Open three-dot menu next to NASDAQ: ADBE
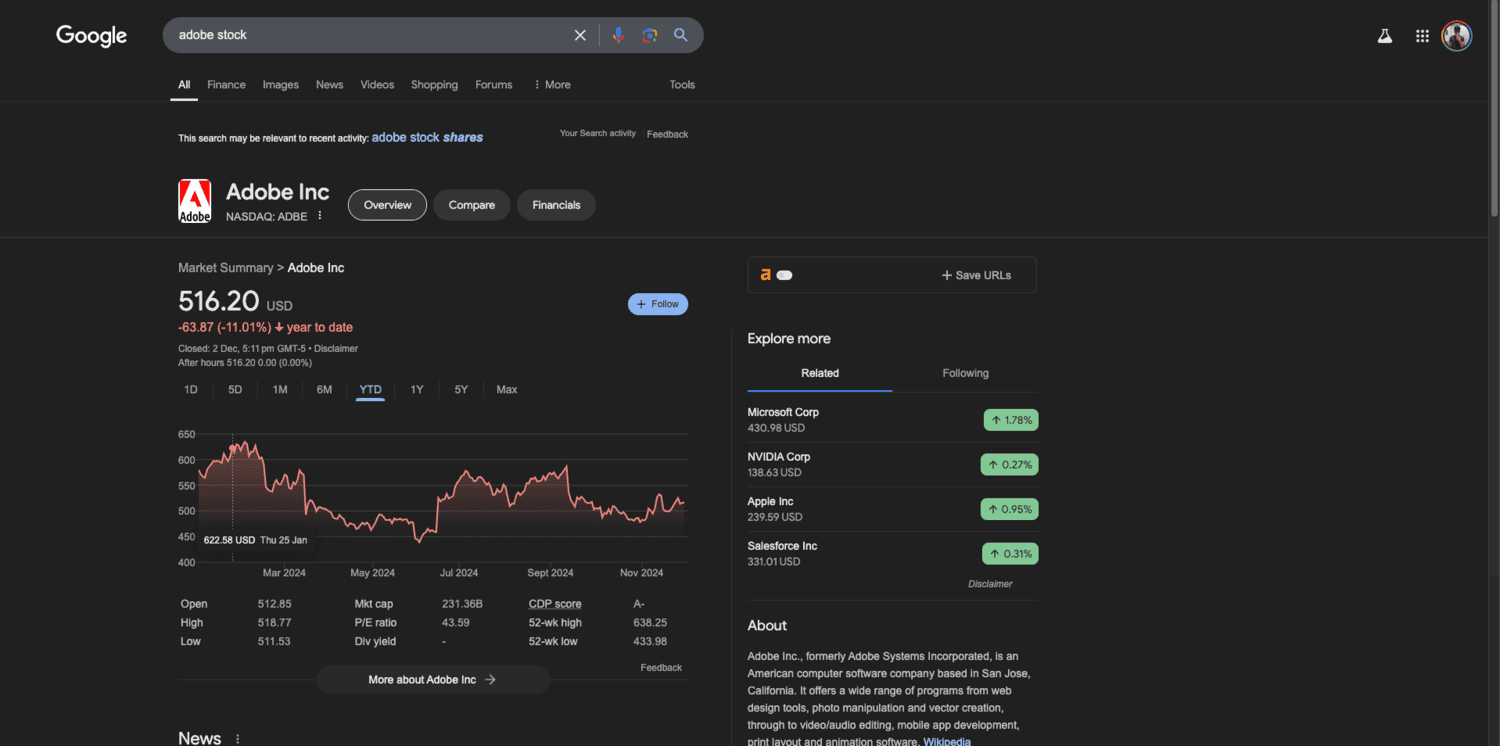This screenshot has height=746, width=1500. pos(320,216)
